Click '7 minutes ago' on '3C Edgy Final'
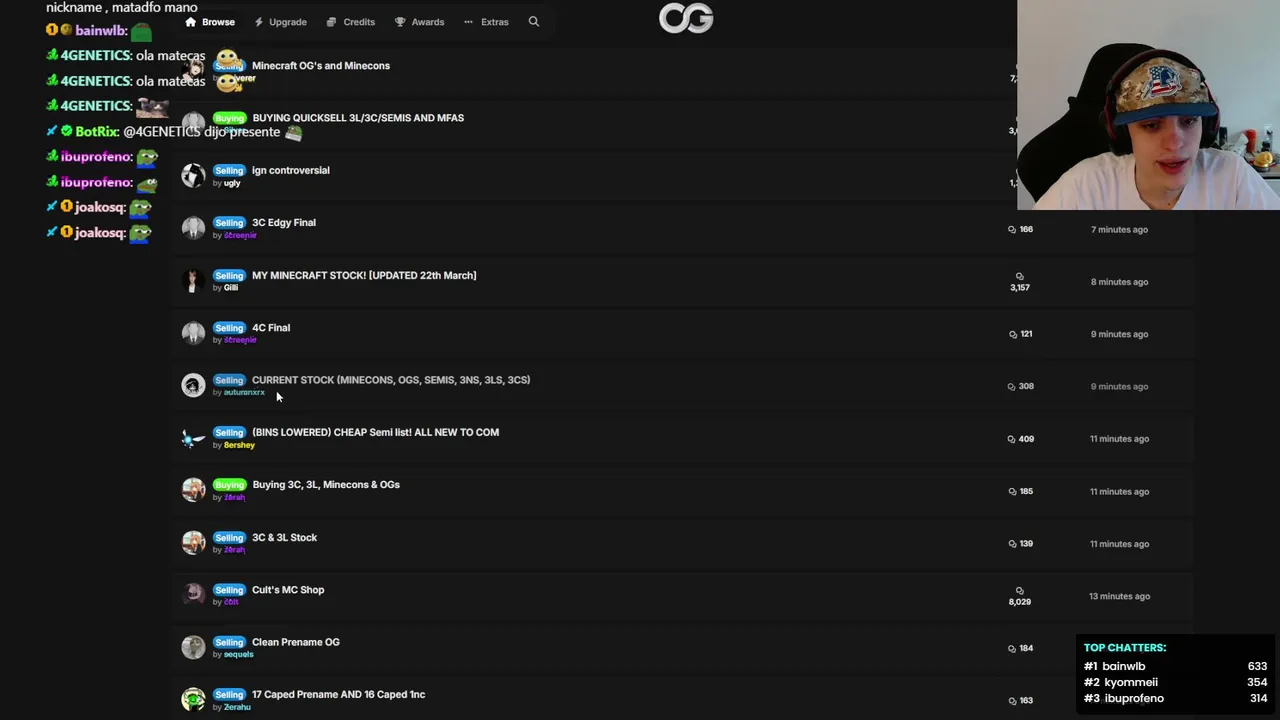Image resolution: width=1280 pixels, height=720 pixels. coord(1119,230)
